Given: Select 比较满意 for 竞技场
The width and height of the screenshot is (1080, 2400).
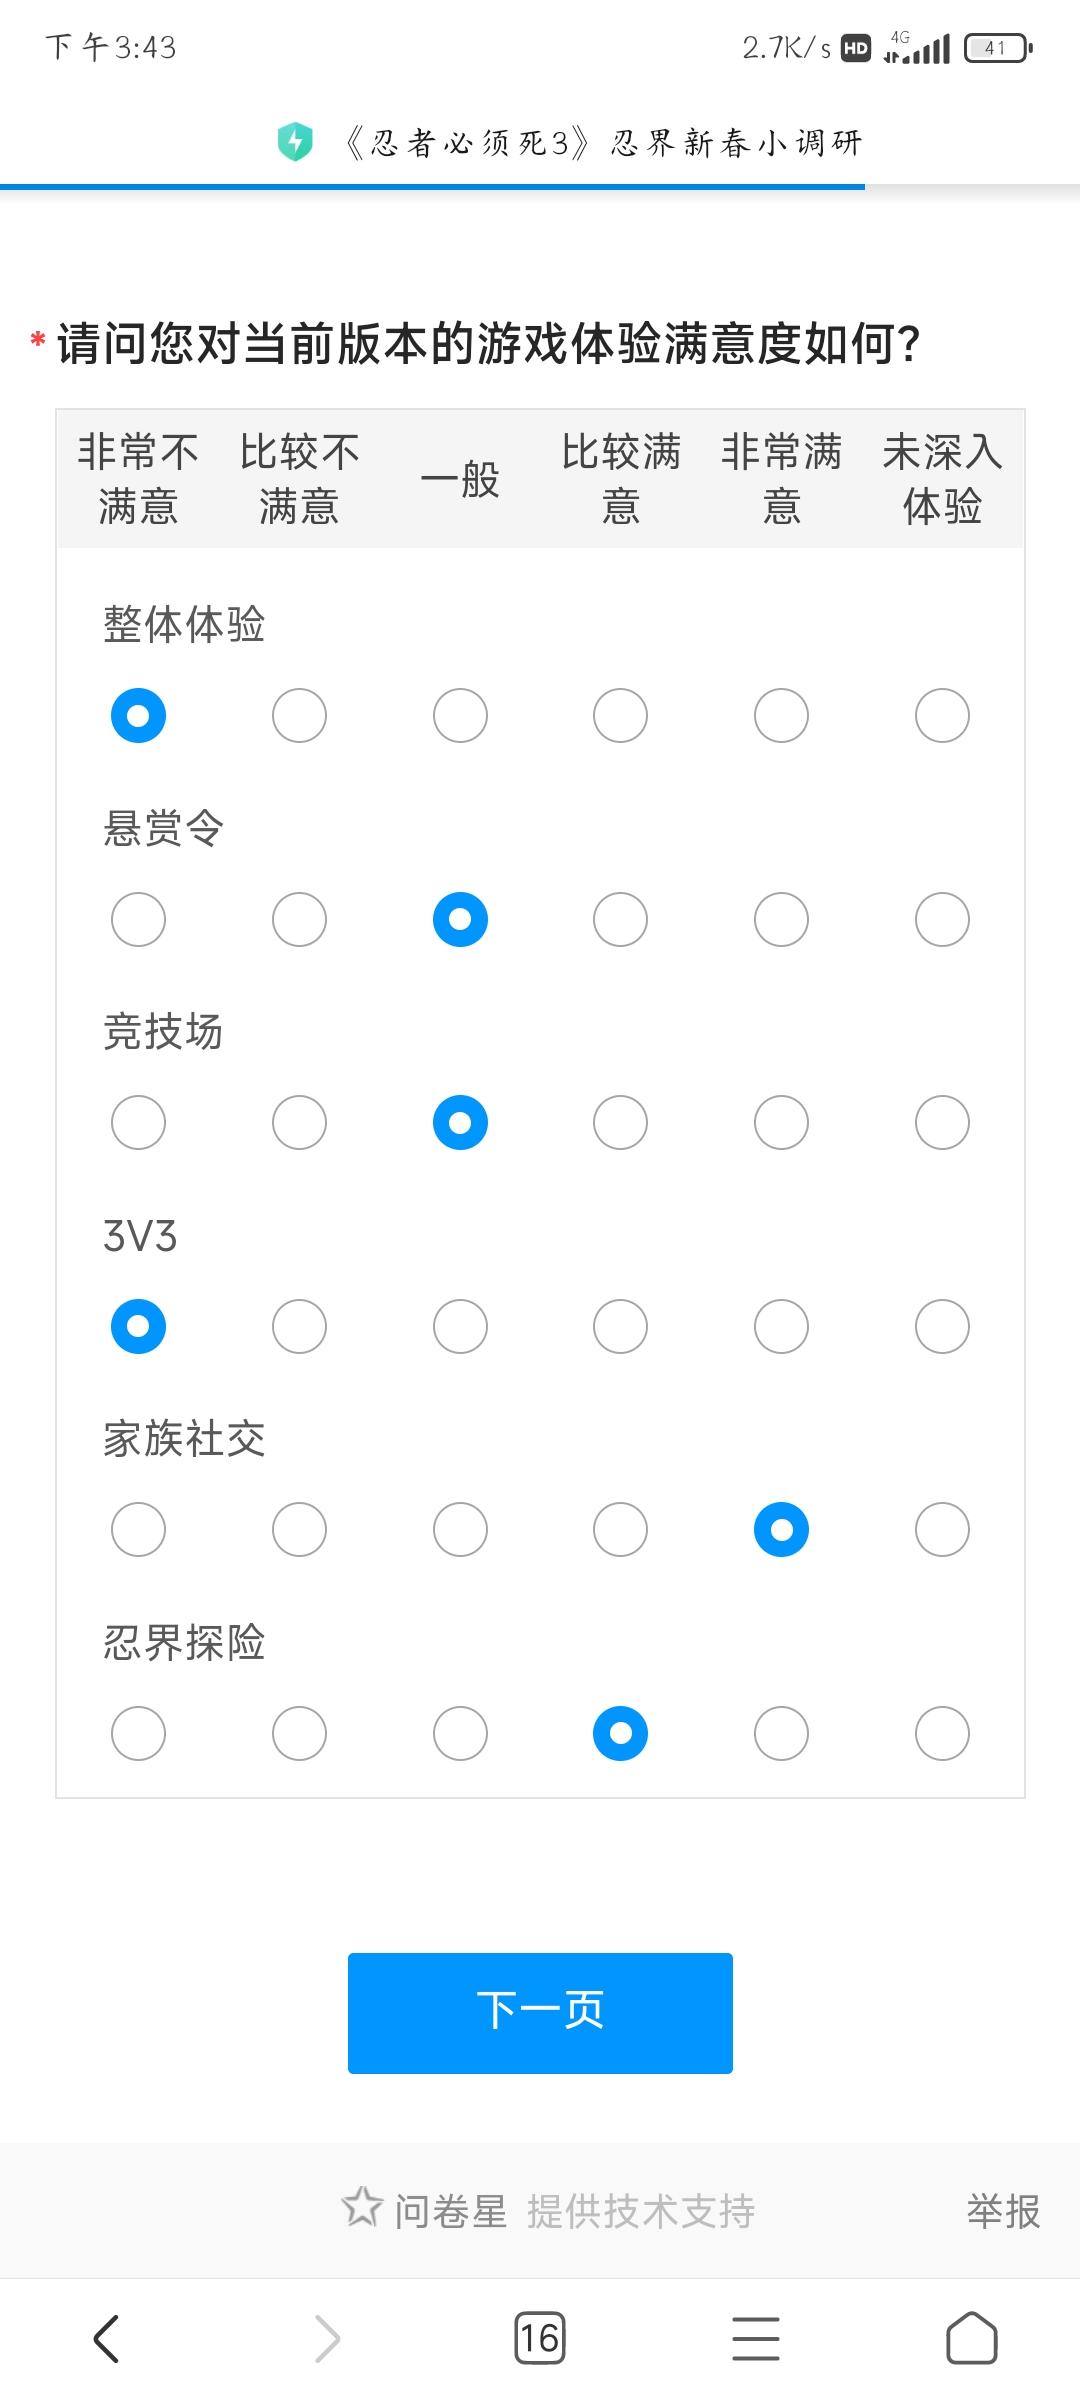Looking at the screenshot, I should coord(620,1123).
